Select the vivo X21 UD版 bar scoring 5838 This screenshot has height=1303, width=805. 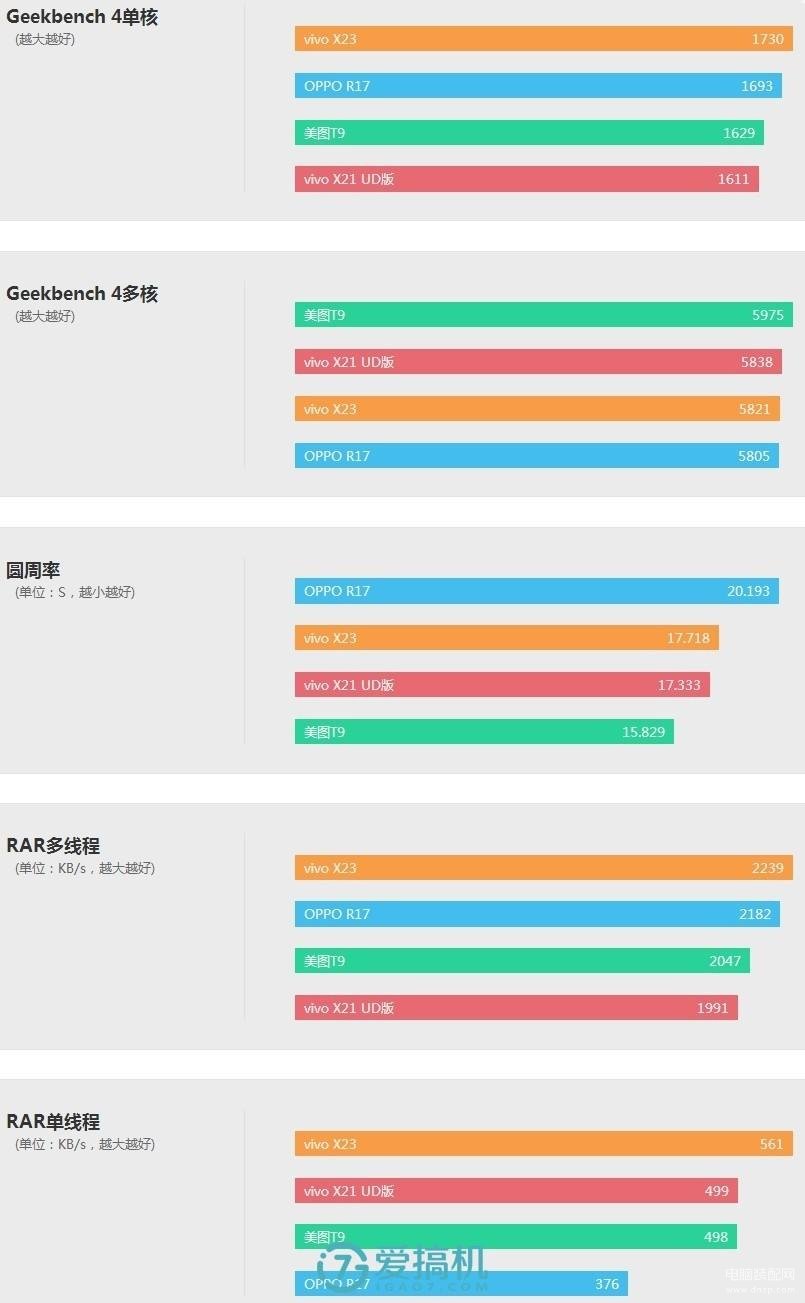538,362
